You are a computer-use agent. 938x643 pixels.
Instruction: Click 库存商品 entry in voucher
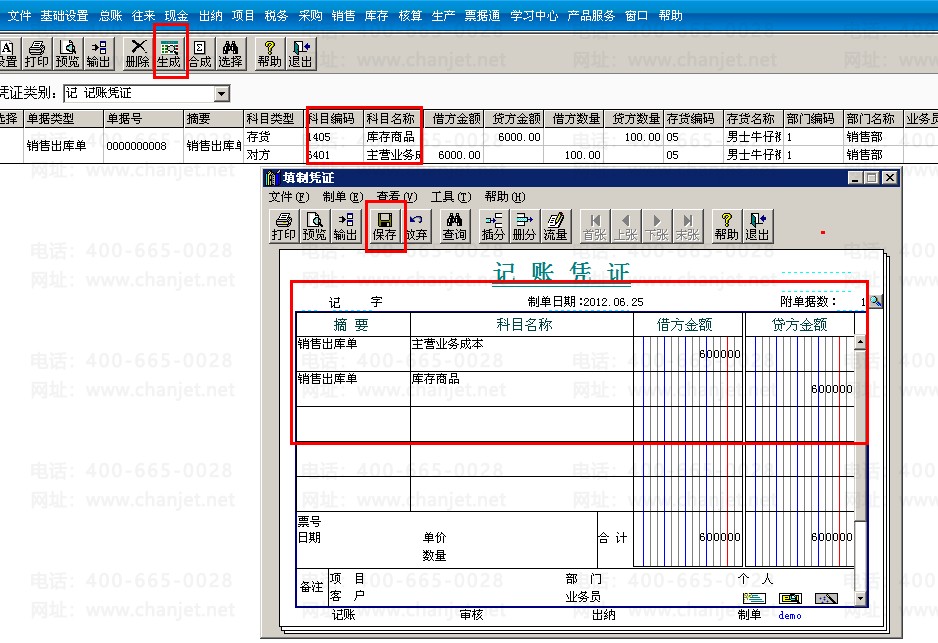436,379
